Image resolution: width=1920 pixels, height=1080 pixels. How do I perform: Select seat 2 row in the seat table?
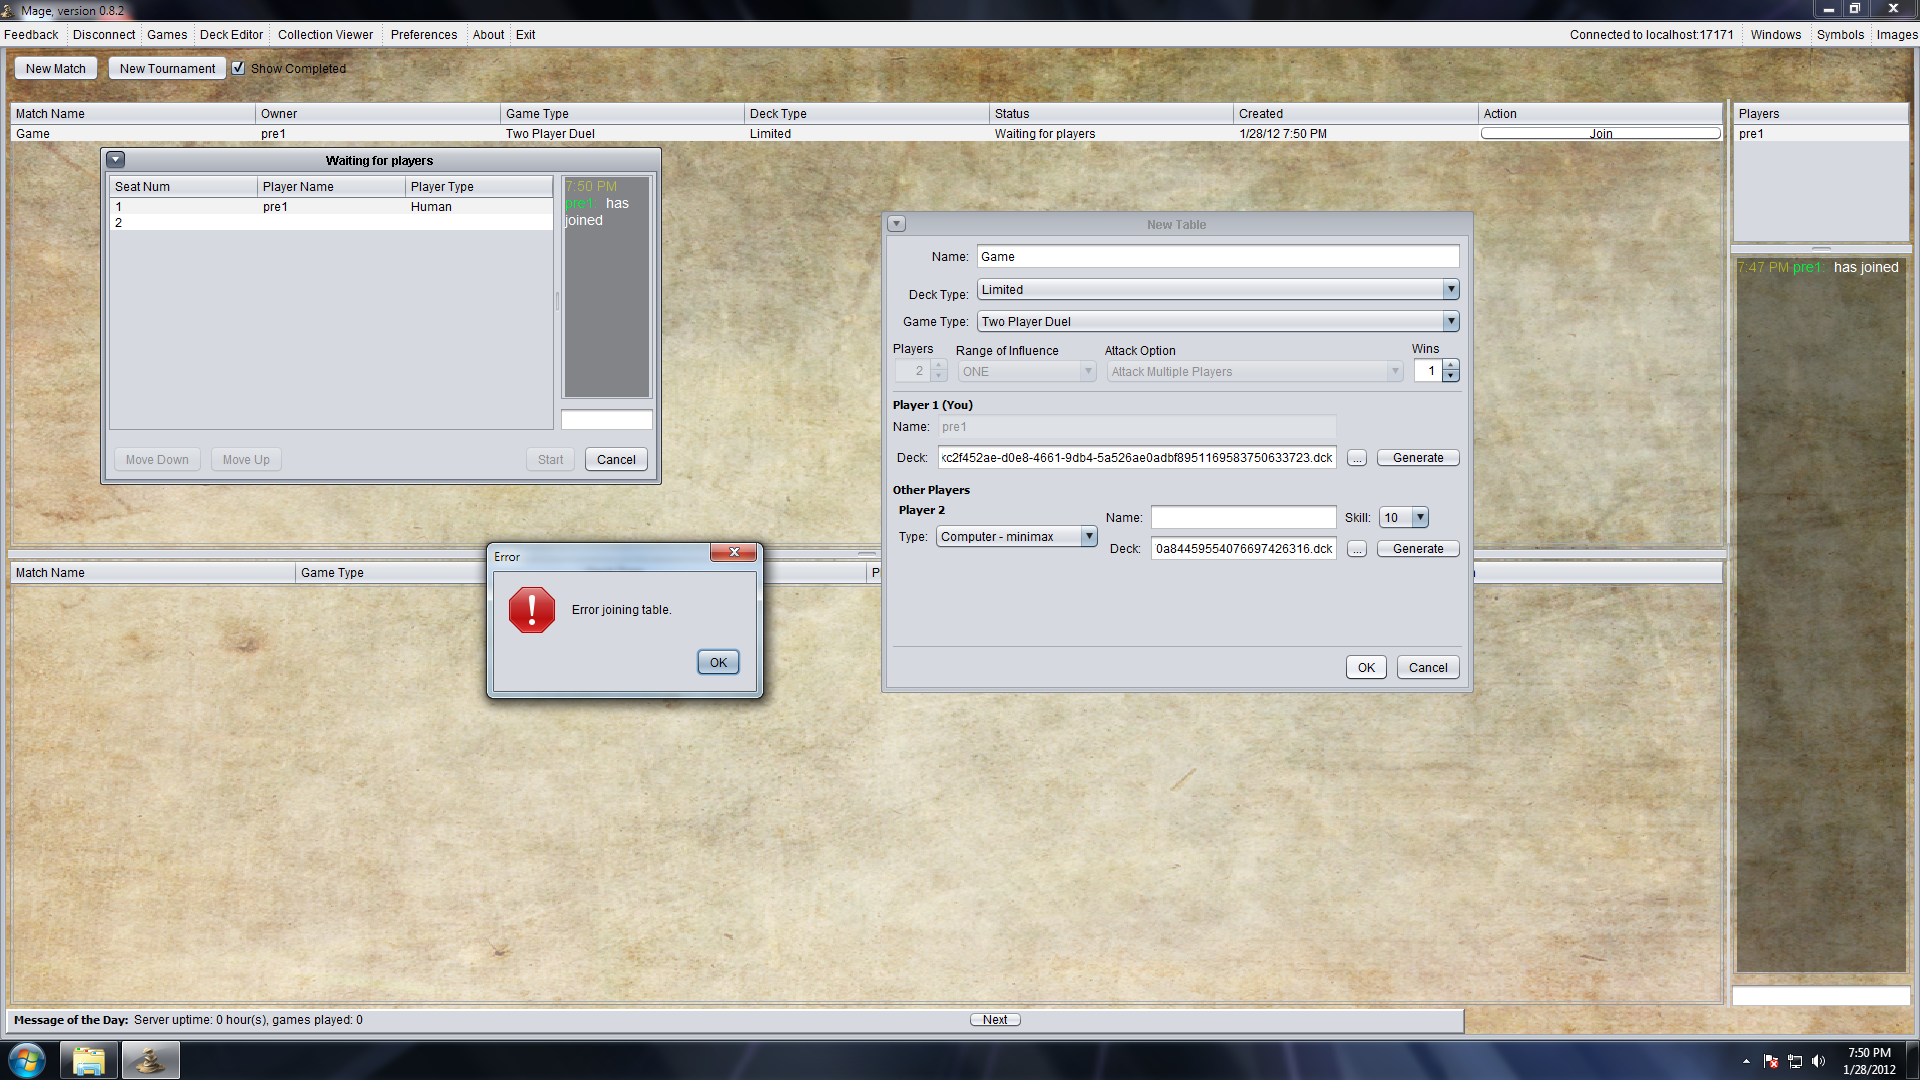coord(331,223)
